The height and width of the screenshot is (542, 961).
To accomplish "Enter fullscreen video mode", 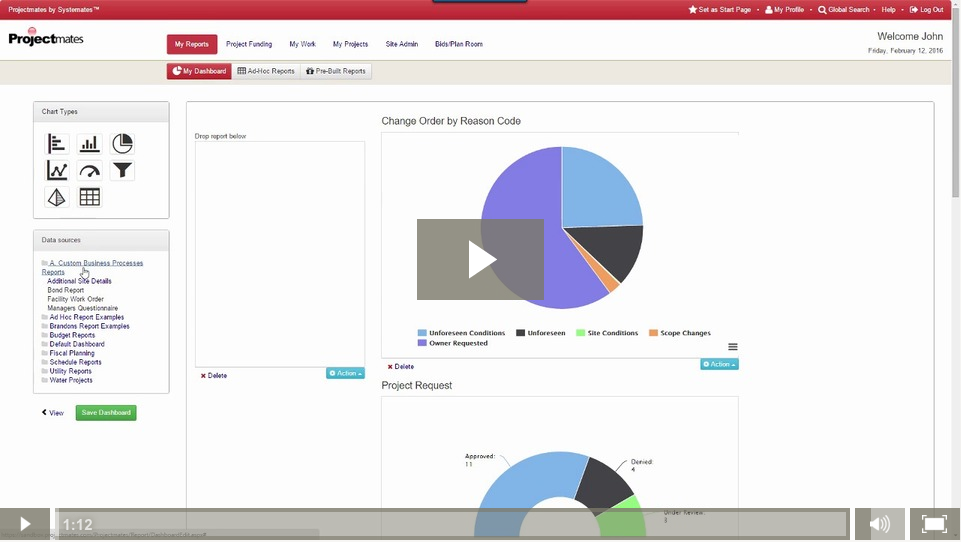I will (x=935, y=524).
